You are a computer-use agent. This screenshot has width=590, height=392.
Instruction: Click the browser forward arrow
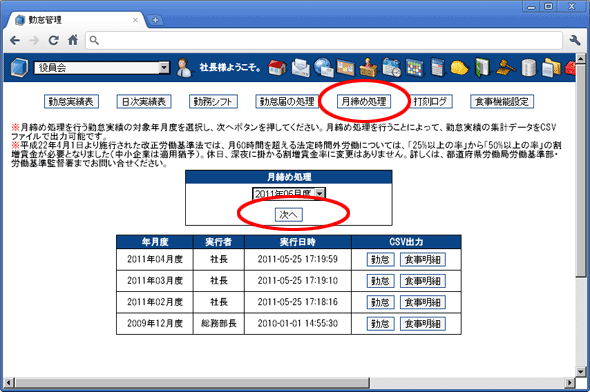(34, 40)
